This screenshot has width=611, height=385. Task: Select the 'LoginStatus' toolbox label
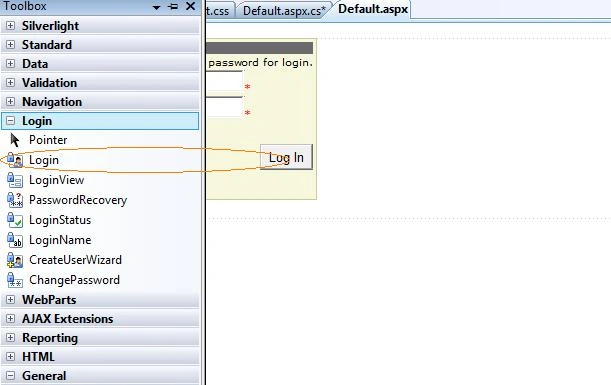(60, 220)
